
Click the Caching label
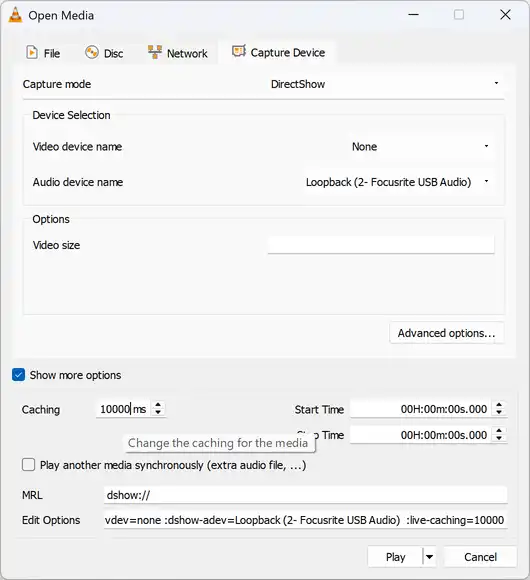point(41,409)
